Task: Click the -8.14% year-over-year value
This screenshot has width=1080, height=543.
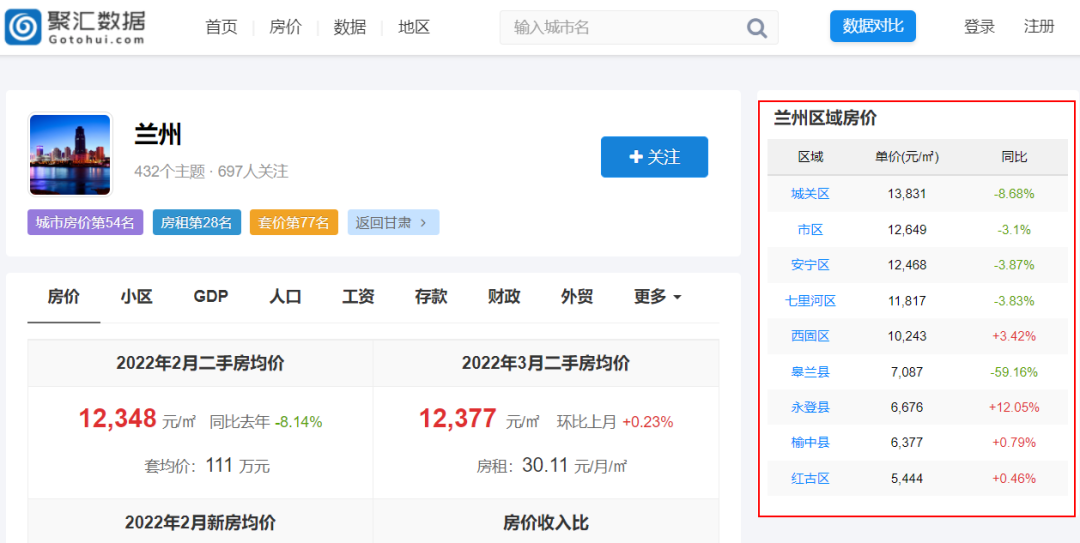Action: [x=298, y=422]
